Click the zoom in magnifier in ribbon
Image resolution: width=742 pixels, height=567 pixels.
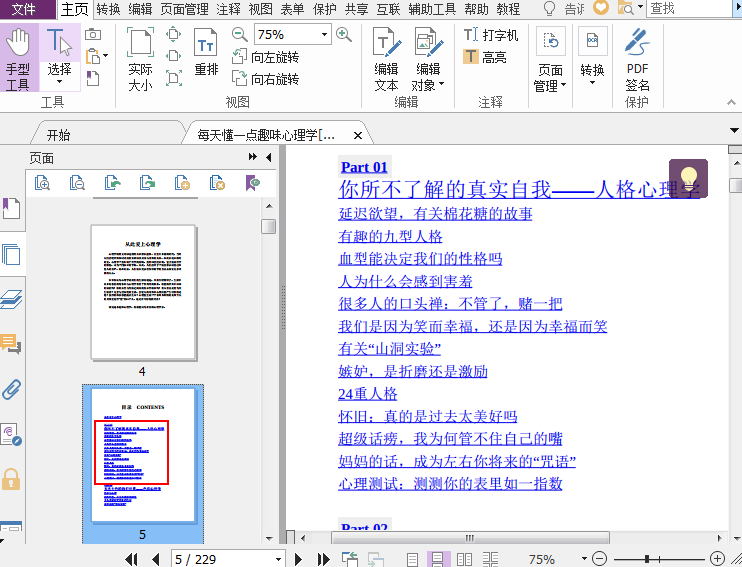point(344,34)
